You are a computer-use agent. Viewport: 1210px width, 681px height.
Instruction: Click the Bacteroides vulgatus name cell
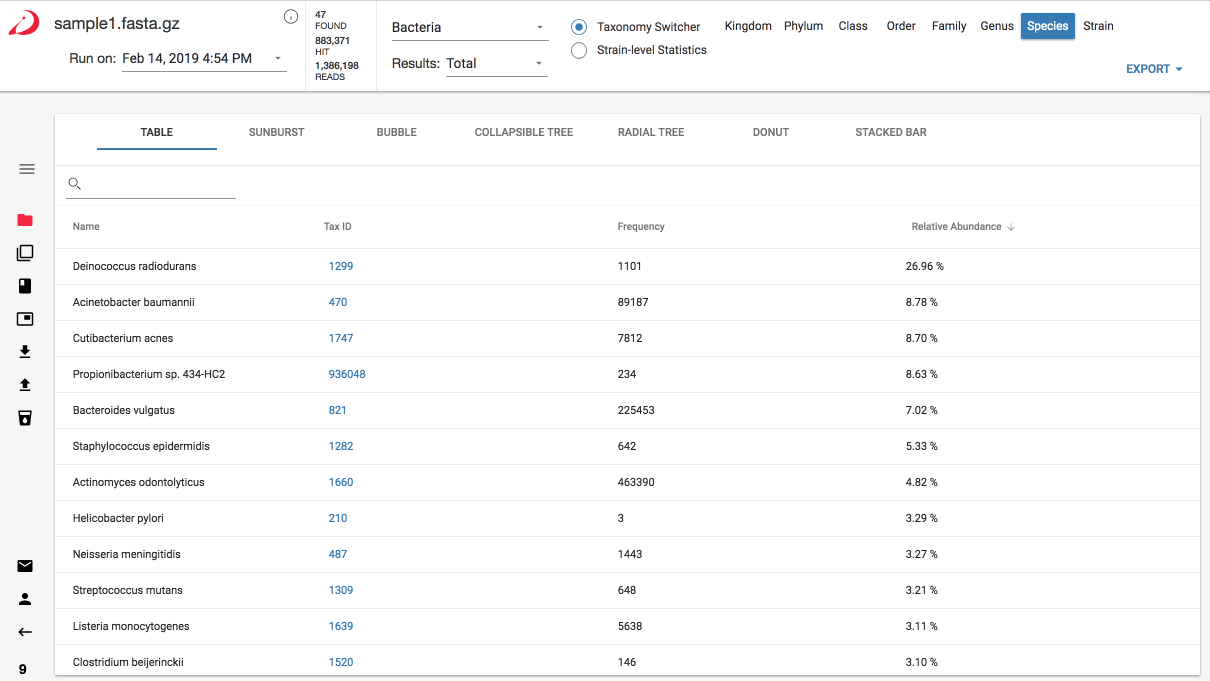[x=124, y=410]
